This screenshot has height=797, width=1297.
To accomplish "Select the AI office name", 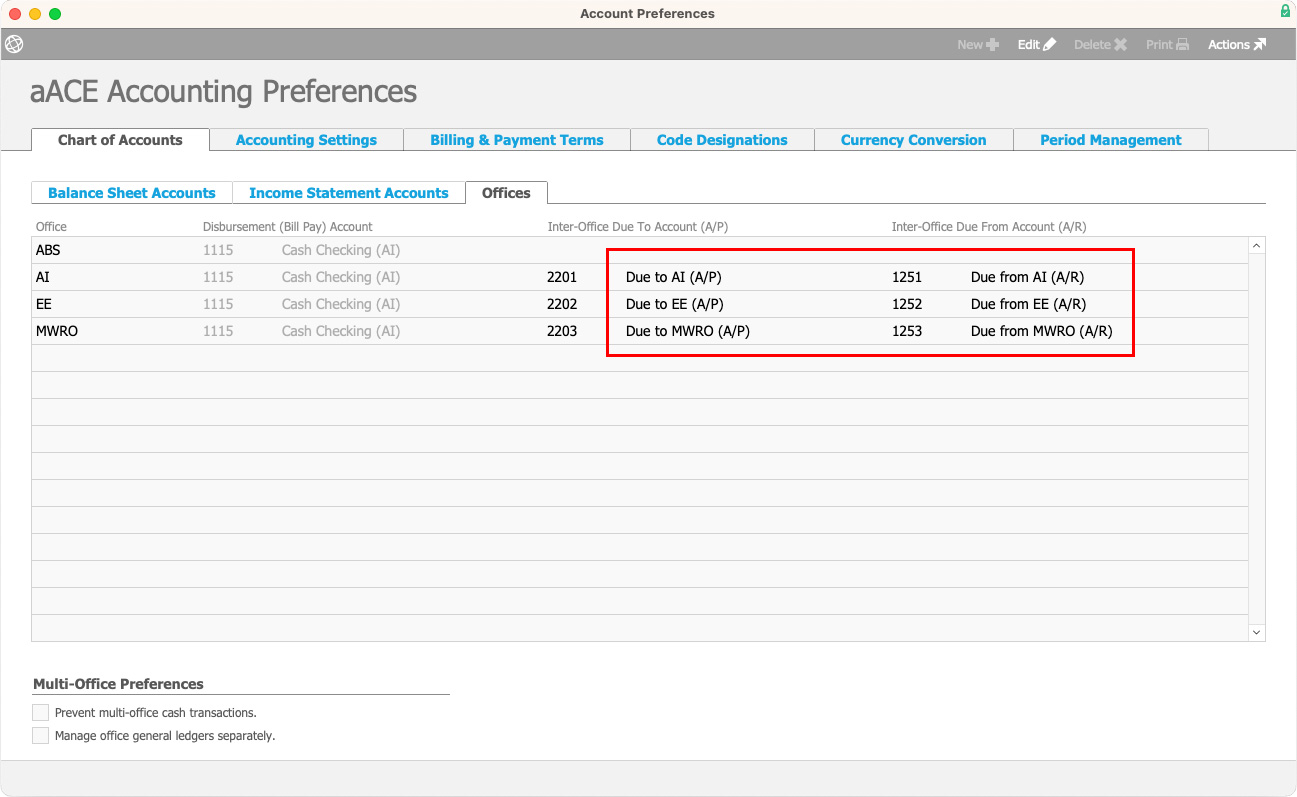I will point(43,277).
